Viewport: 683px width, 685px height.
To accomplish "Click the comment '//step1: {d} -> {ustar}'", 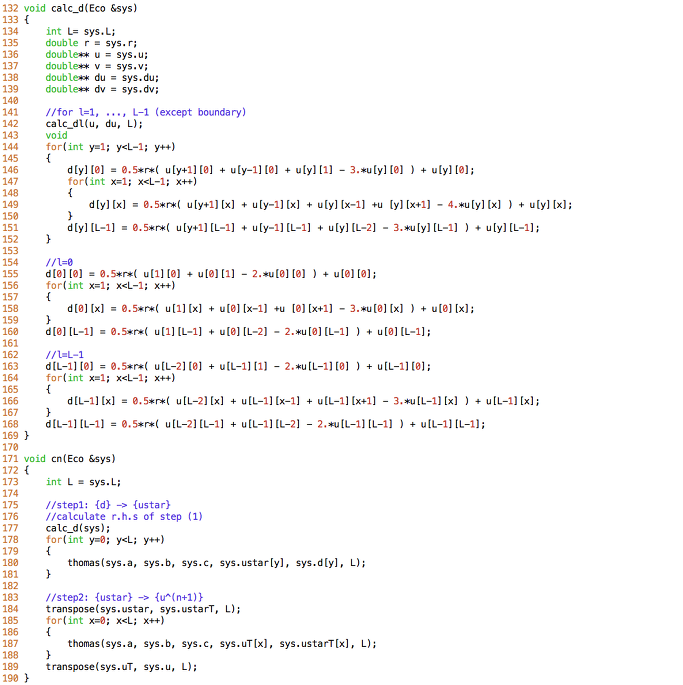I will click(x=108, y=505).
